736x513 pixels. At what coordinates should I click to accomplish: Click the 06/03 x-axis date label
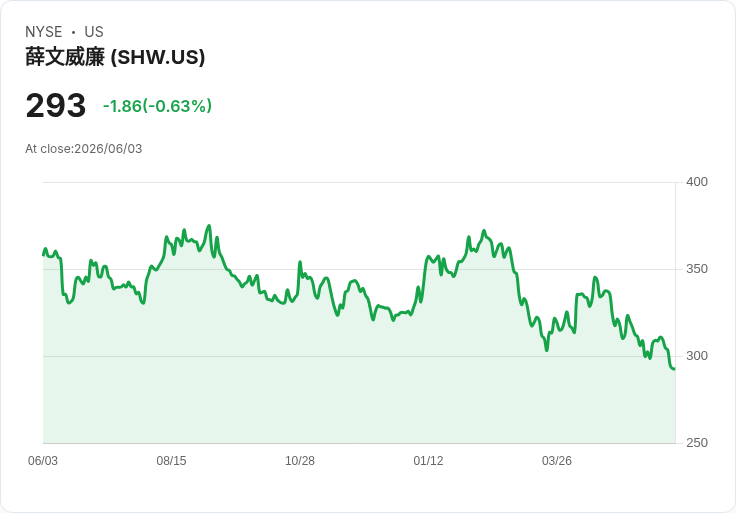point(43,460)
